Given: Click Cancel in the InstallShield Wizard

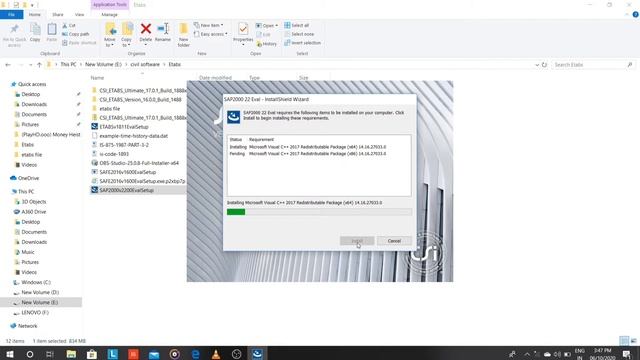Looking at the screenshot, I should [394, 241].
